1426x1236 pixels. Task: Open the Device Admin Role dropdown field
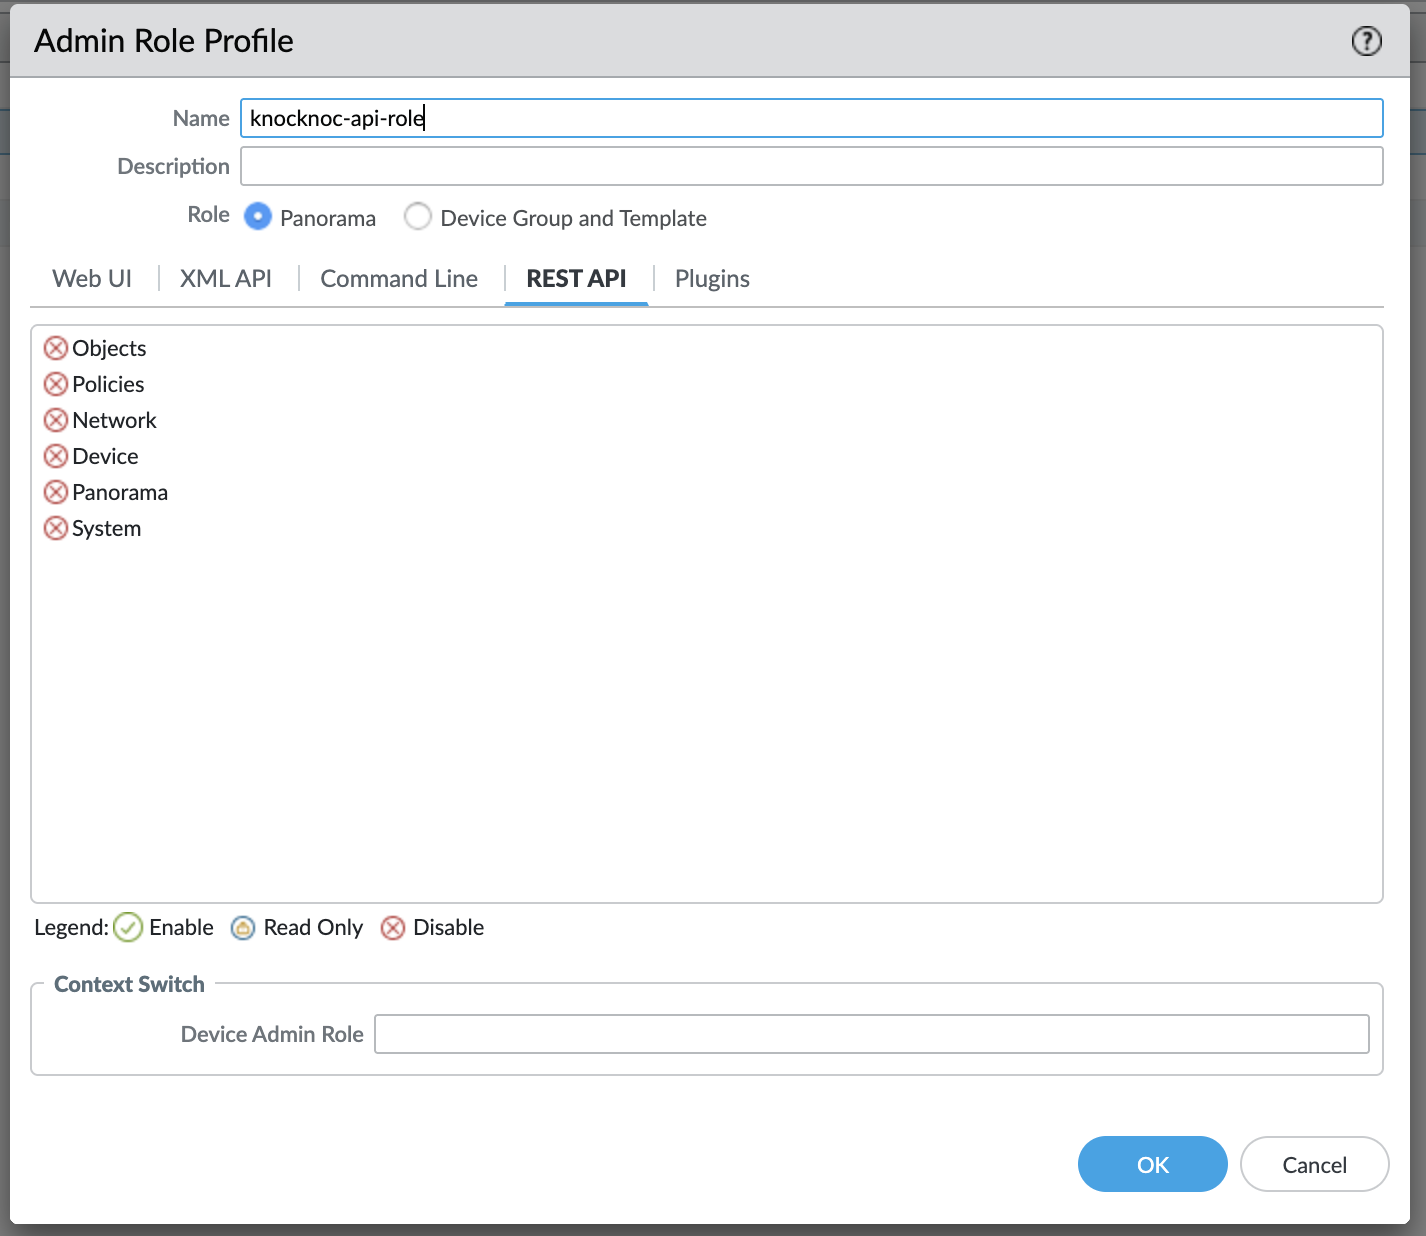[x=871, y=1034]
